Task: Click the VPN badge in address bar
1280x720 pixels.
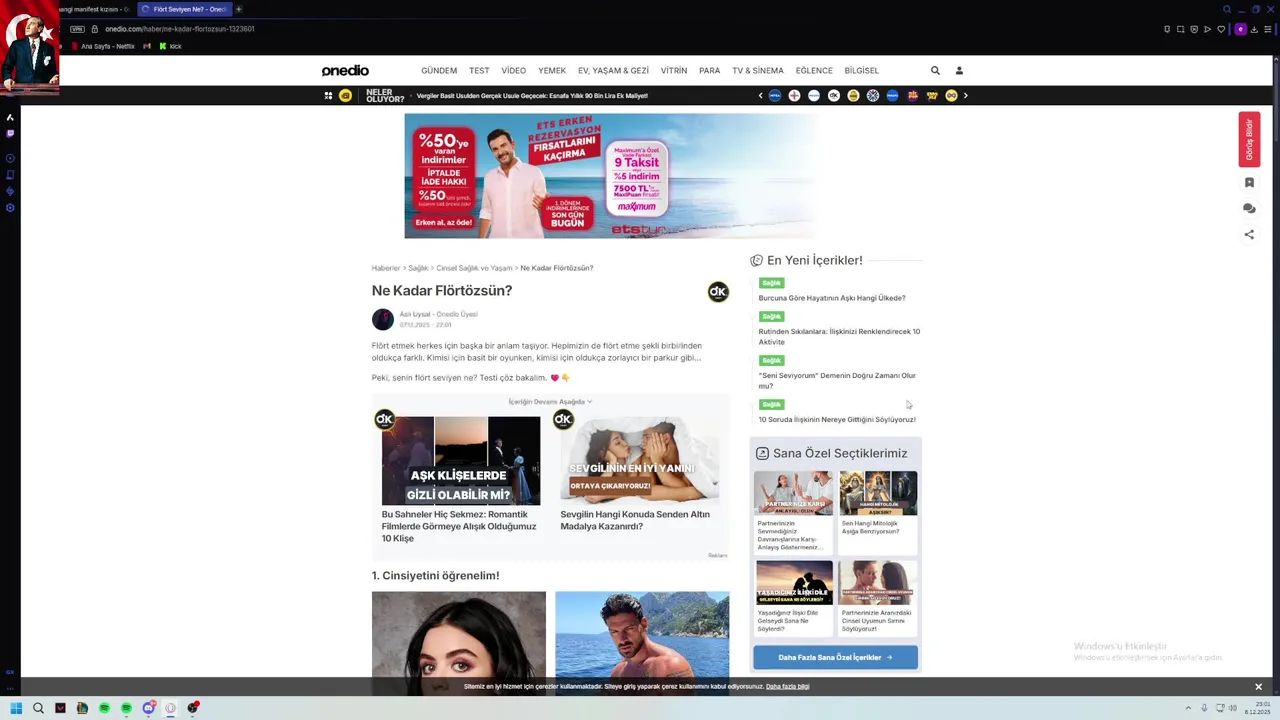Action: tap(77, 29)
